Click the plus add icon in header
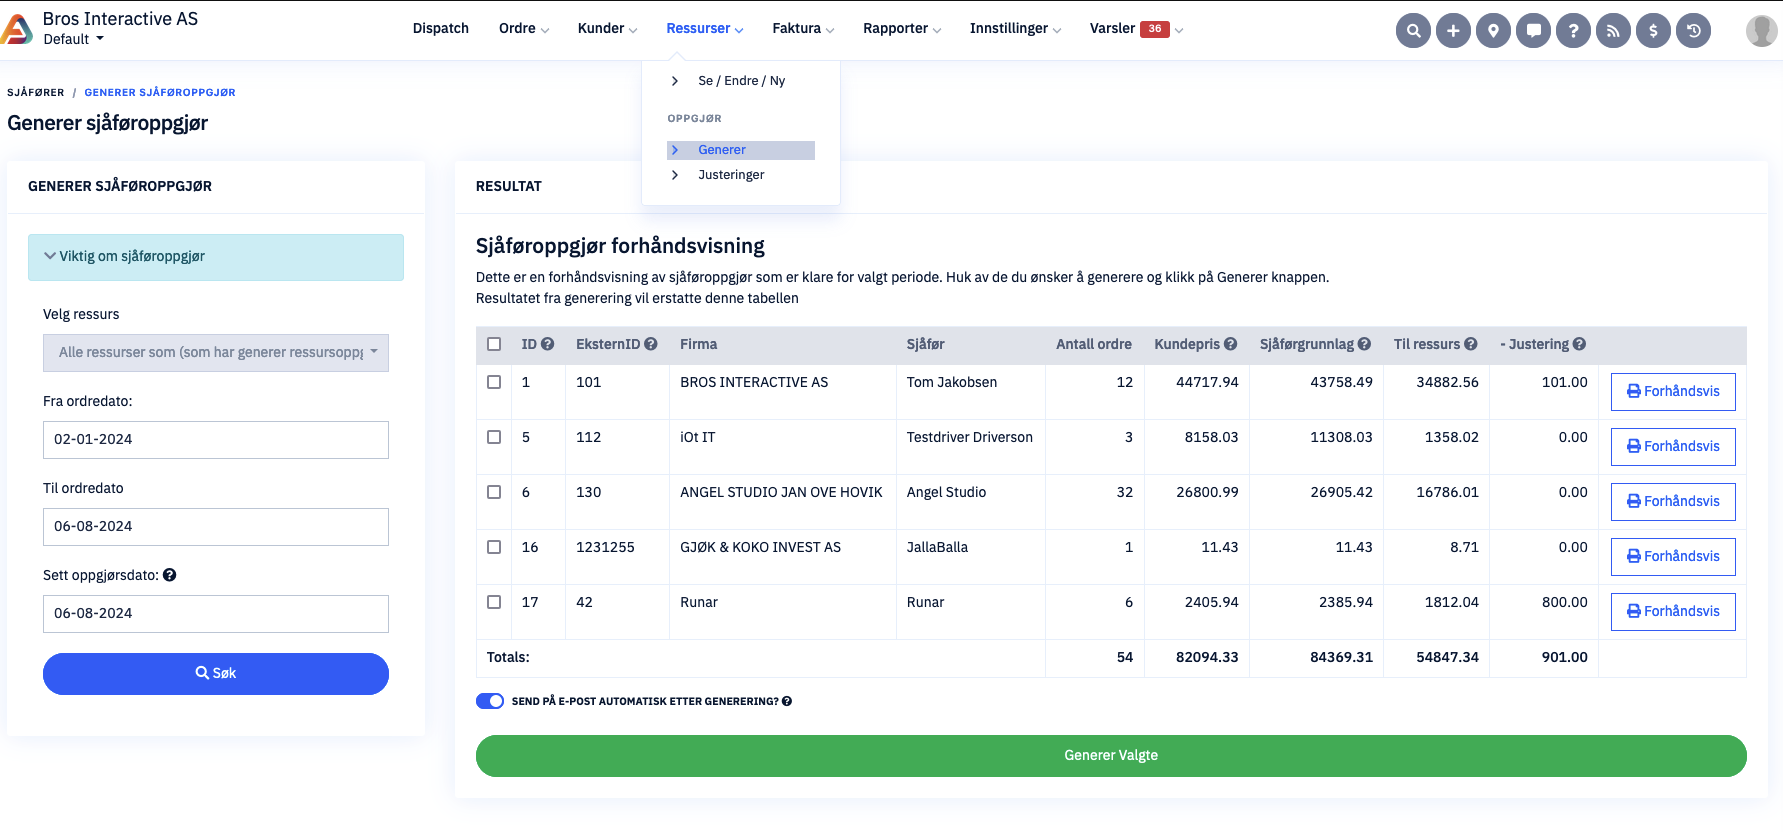The image size is (1783, 832). pos(1453,30)
